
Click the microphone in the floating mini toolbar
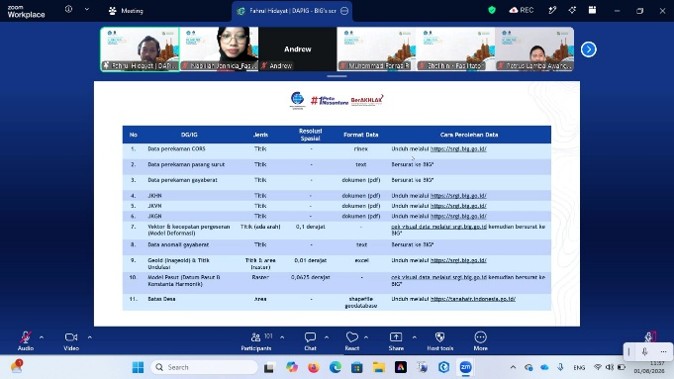644,352
